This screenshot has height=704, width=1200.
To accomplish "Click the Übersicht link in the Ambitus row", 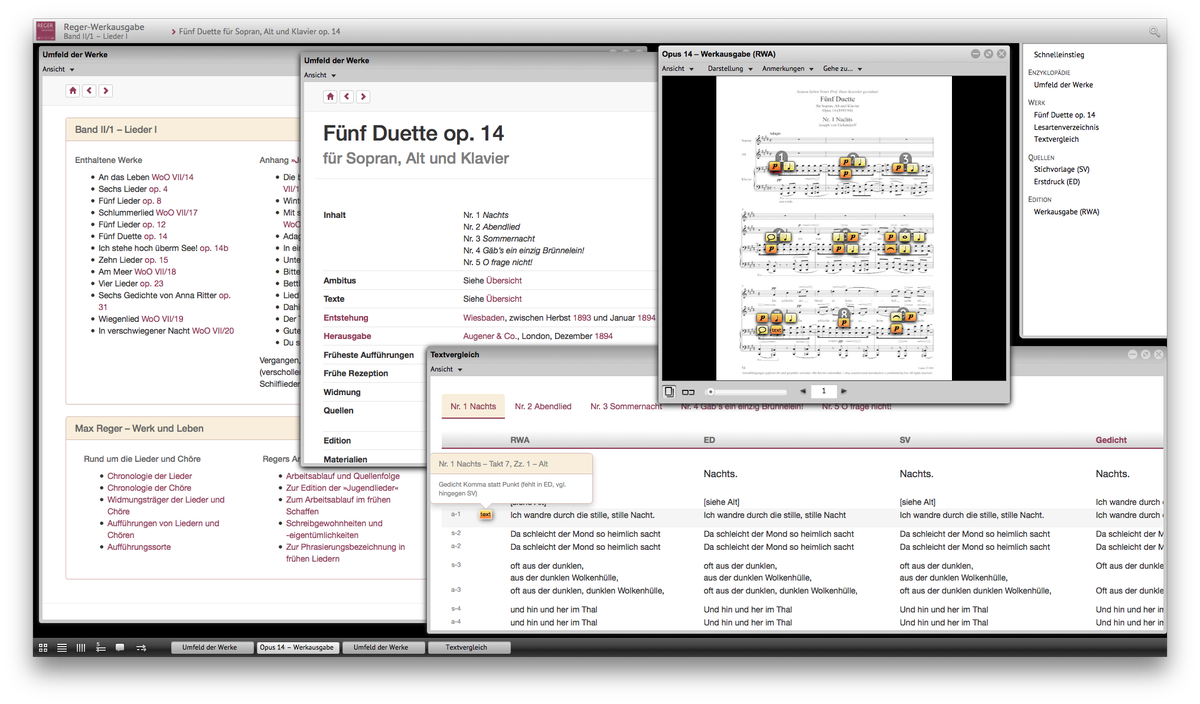I will coord(504,280).
